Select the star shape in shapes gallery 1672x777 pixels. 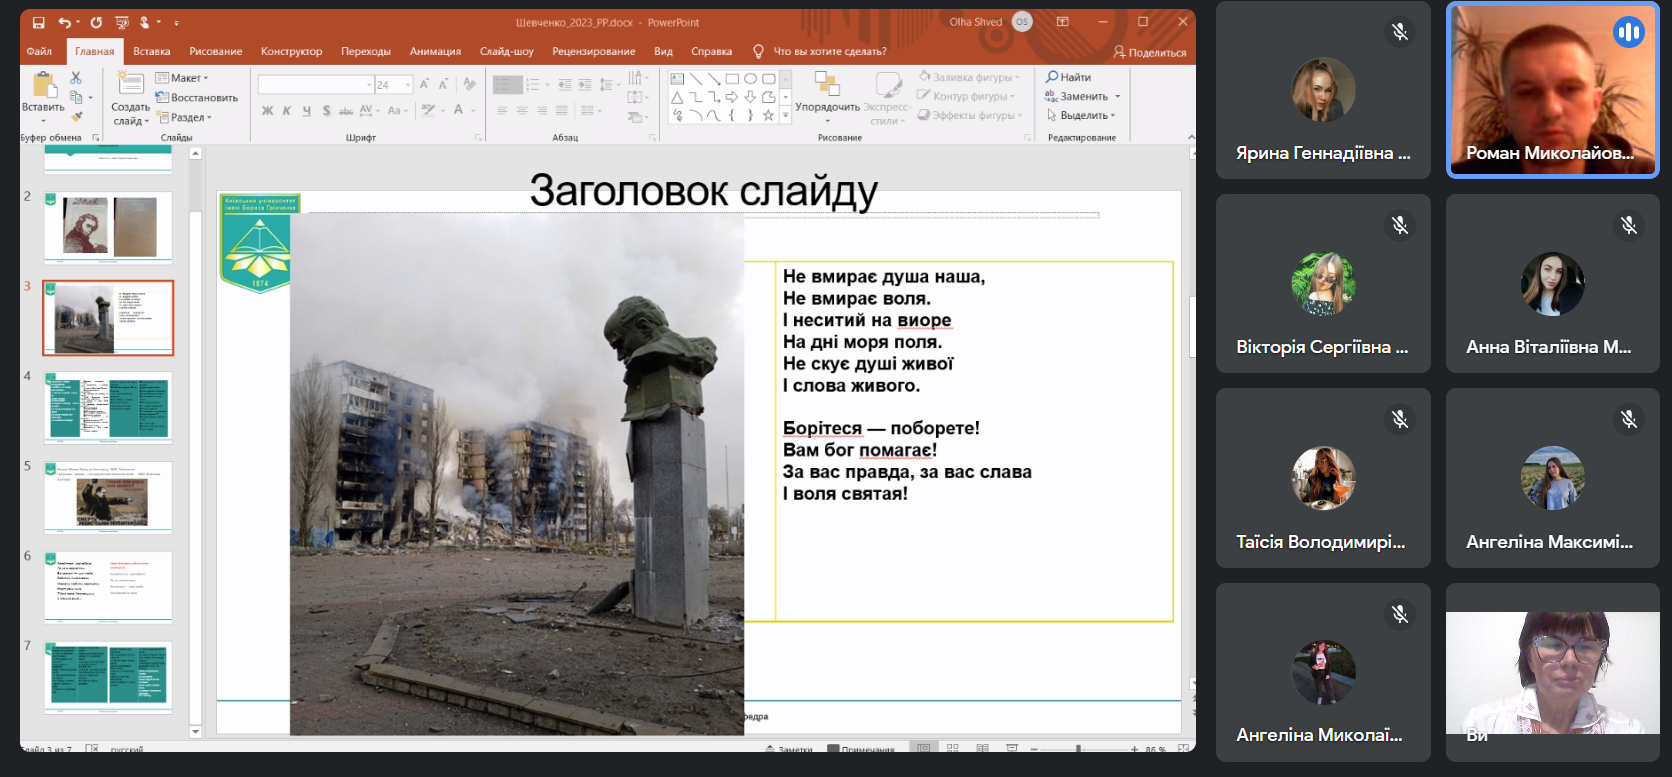coord(768,115)
